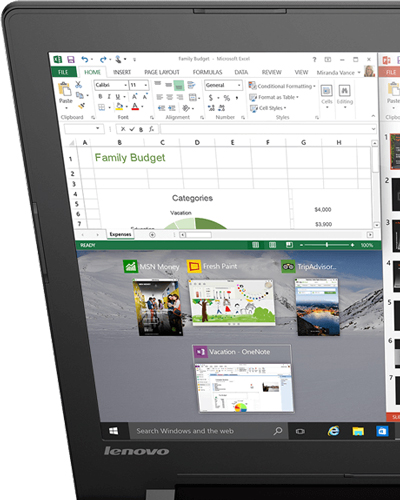Switch to Normal view in status bar
The image size is (400, 500).
(x=255, y=245)
